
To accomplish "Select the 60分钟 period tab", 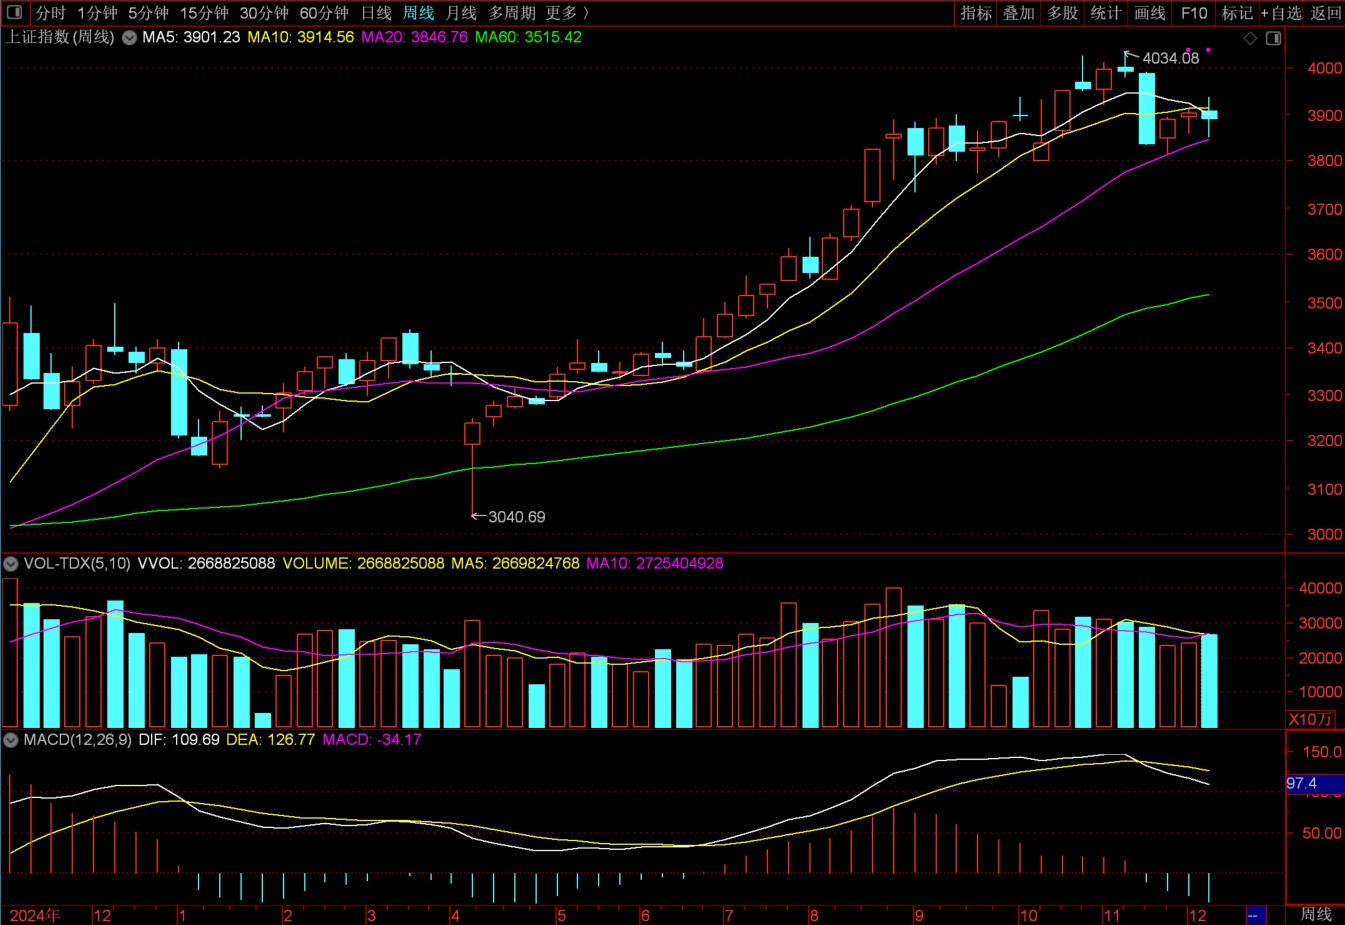I will 324,13.
